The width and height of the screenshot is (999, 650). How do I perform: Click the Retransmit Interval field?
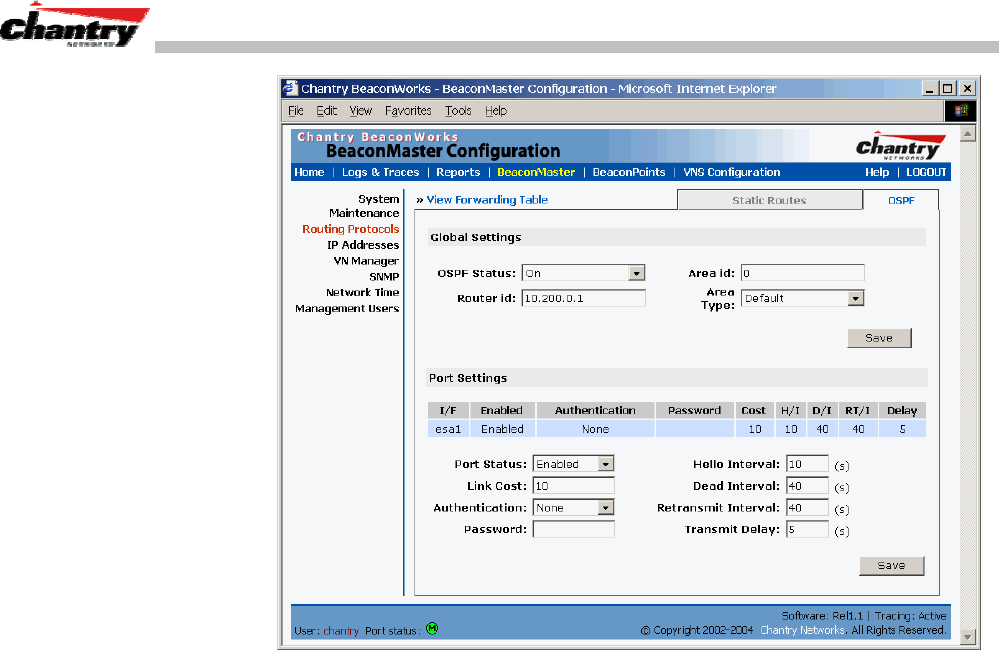[x=807, y=507]
